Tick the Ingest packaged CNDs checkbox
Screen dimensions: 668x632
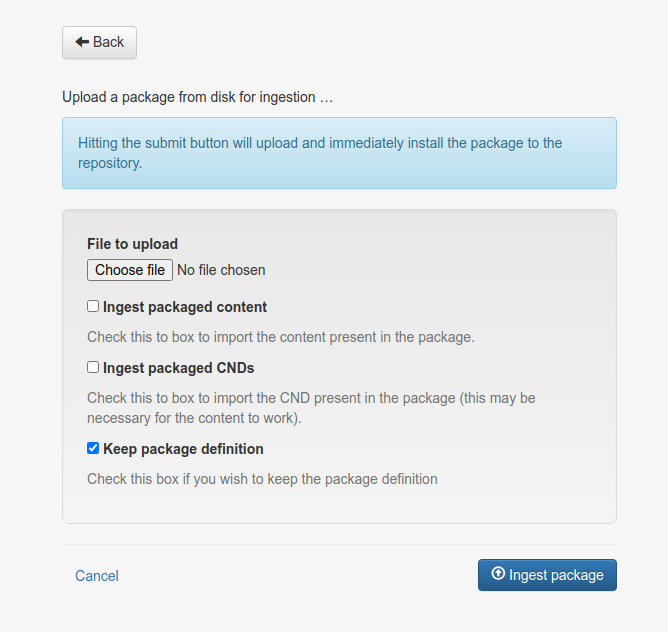click(93, 367)
